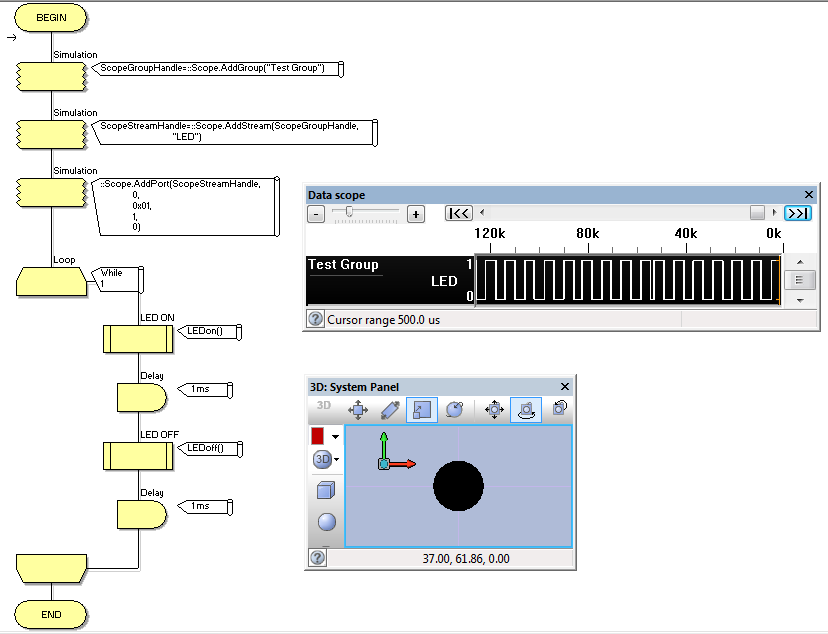Click the red background color swatch

tap(317, 436)
